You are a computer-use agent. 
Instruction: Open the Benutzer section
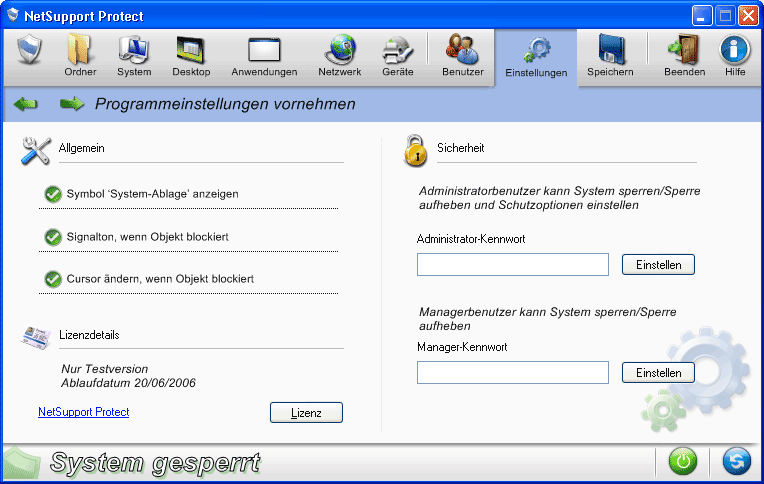[x=462, y=55]
